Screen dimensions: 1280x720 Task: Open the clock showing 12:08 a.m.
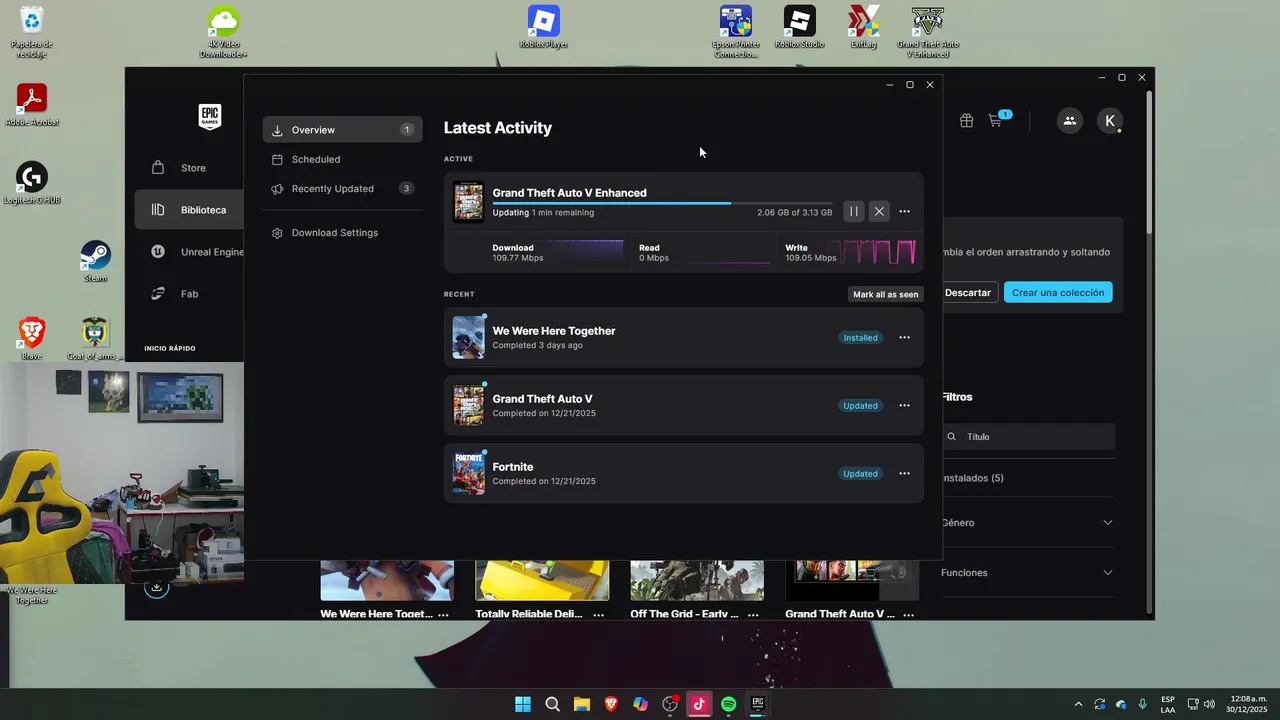click(1248, 704)
